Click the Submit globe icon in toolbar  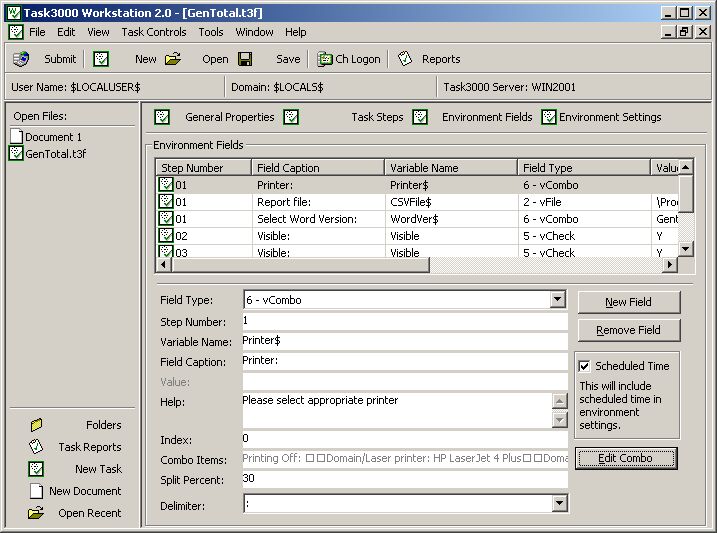(22, 59)
